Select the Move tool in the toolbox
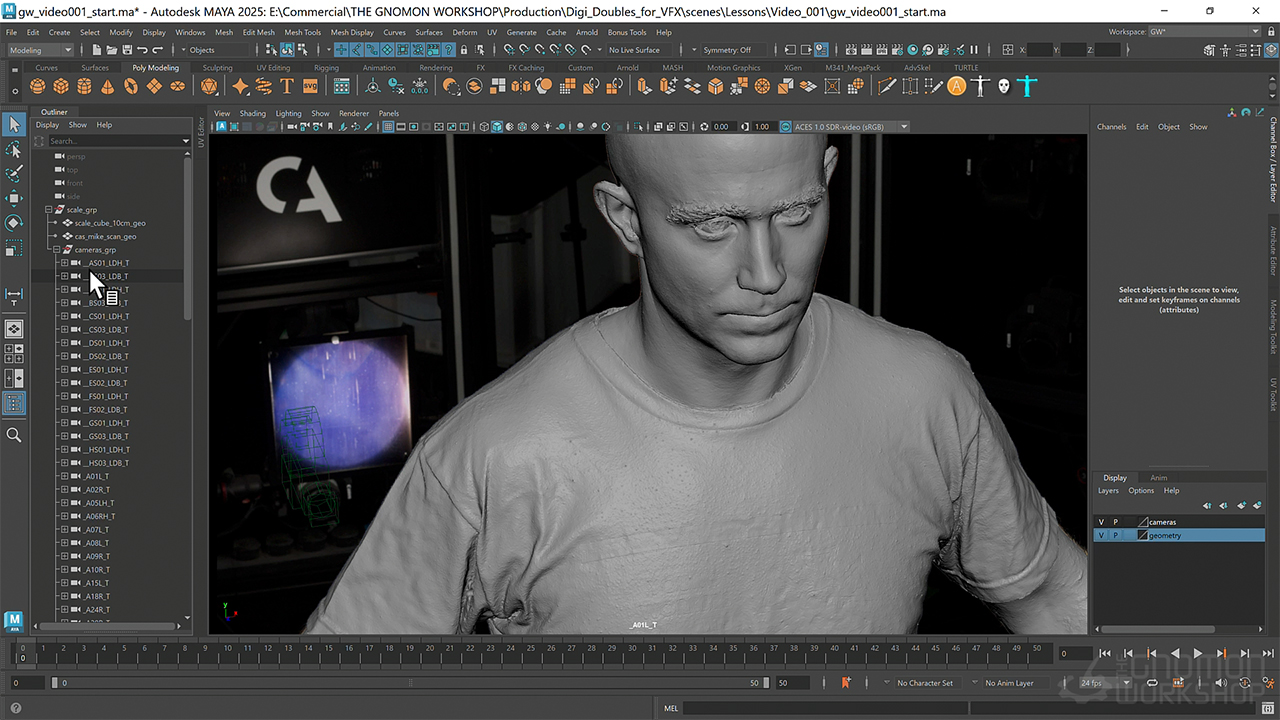This screenshot has height=720, width=1280. pos(14,198)
